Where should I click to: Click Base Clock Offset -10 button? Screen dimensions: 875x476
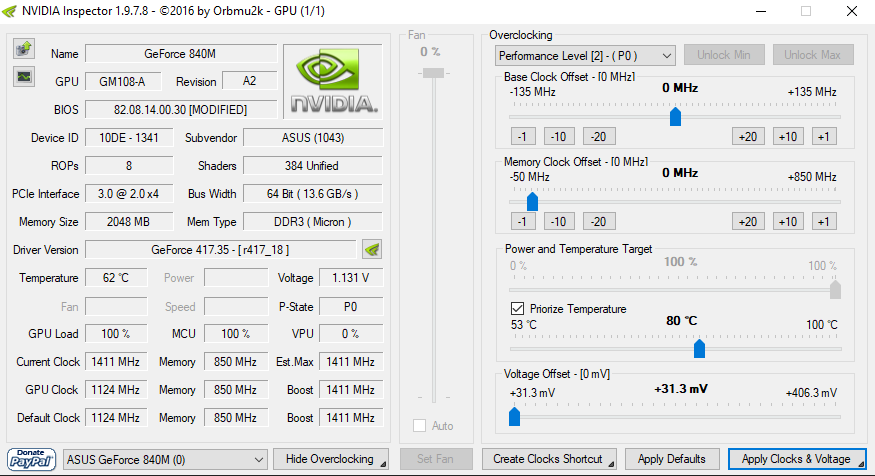click(559, 137)
